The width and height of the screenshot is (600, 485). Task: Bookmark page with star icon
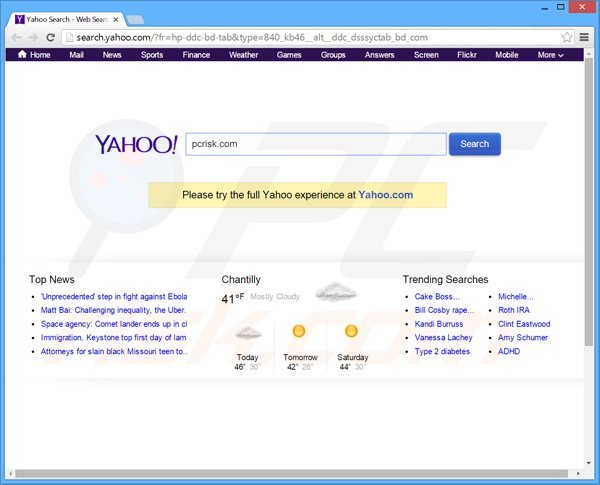point(567,37)
